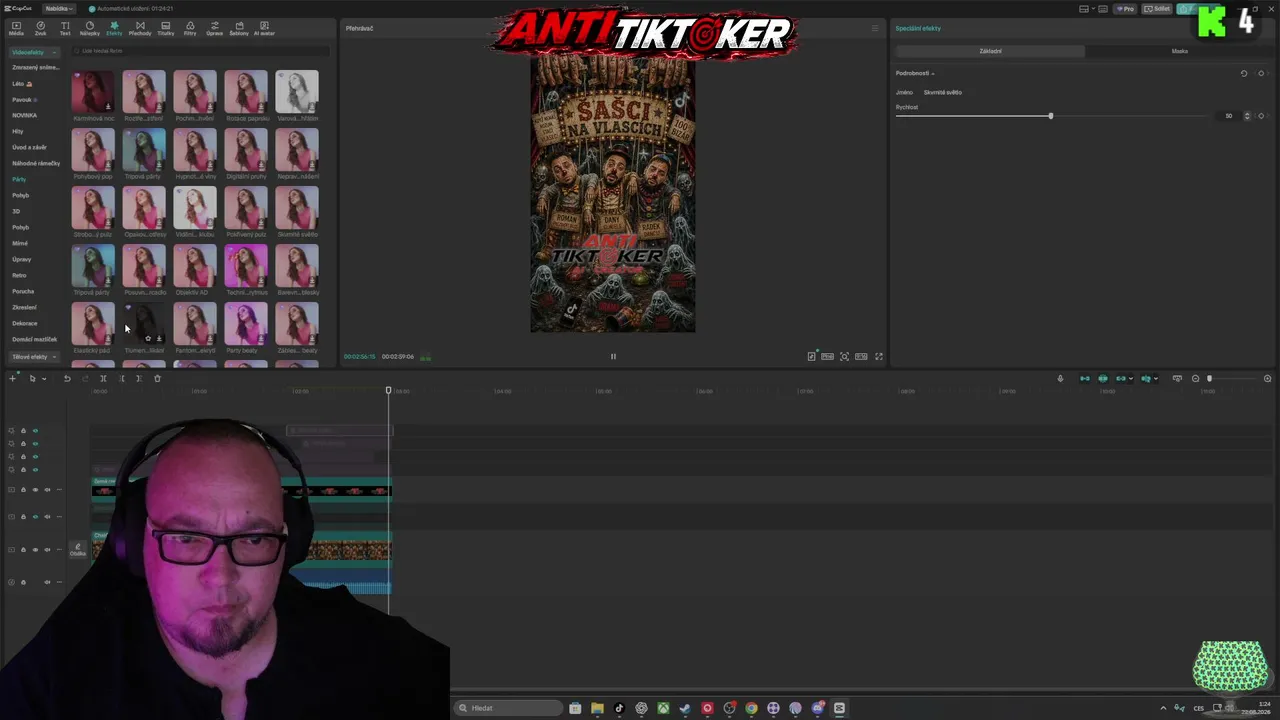
Task: Click the Rychlost value stepper arrows
Action: [x=1247, y=116]
